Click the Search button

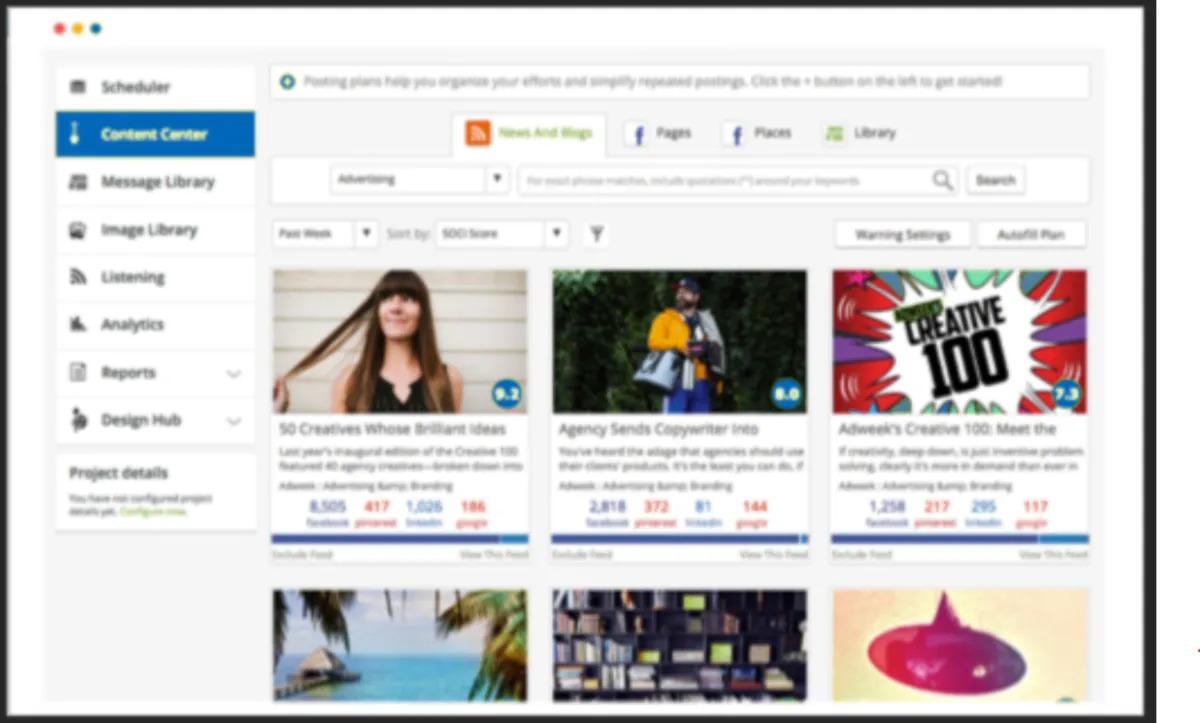995,181
